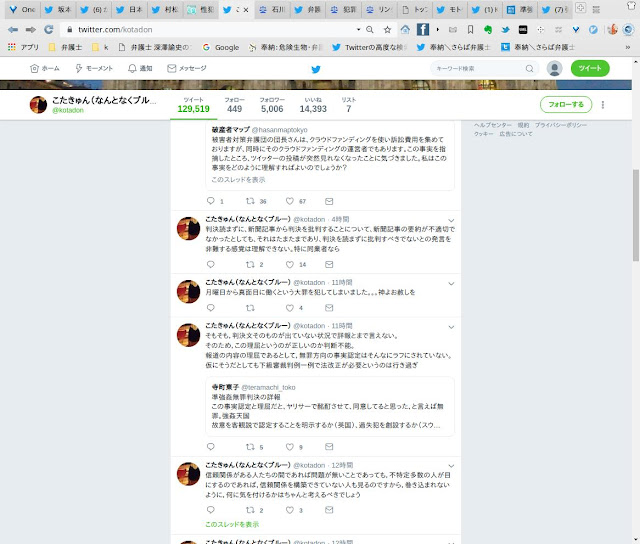The width and height of the screenshot is (640, 544).
Task: Open the new tab plus button
Action: 580,7
